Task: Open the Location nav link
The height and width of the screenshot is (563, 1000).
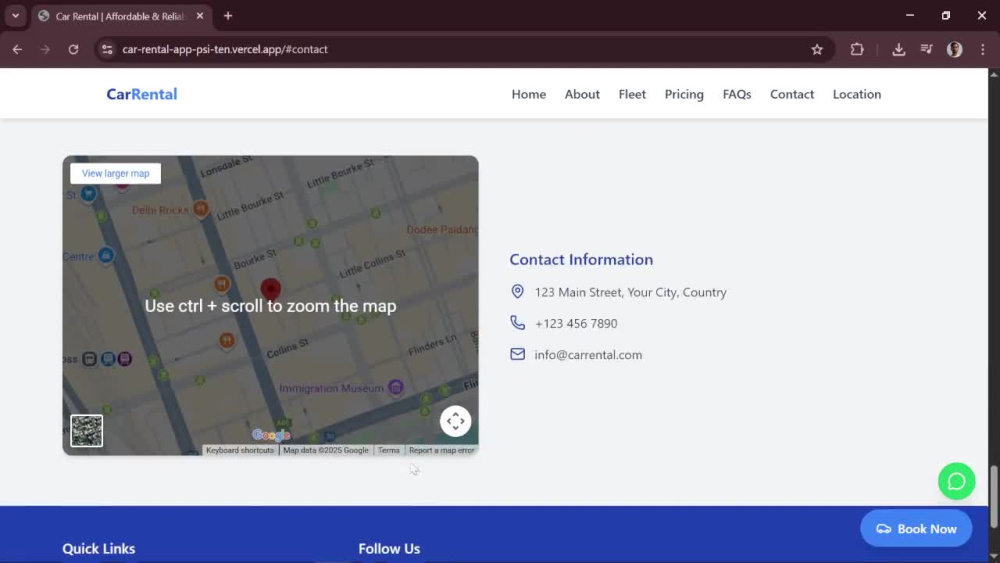Action: pyautogui.click(x=857, y=94)
